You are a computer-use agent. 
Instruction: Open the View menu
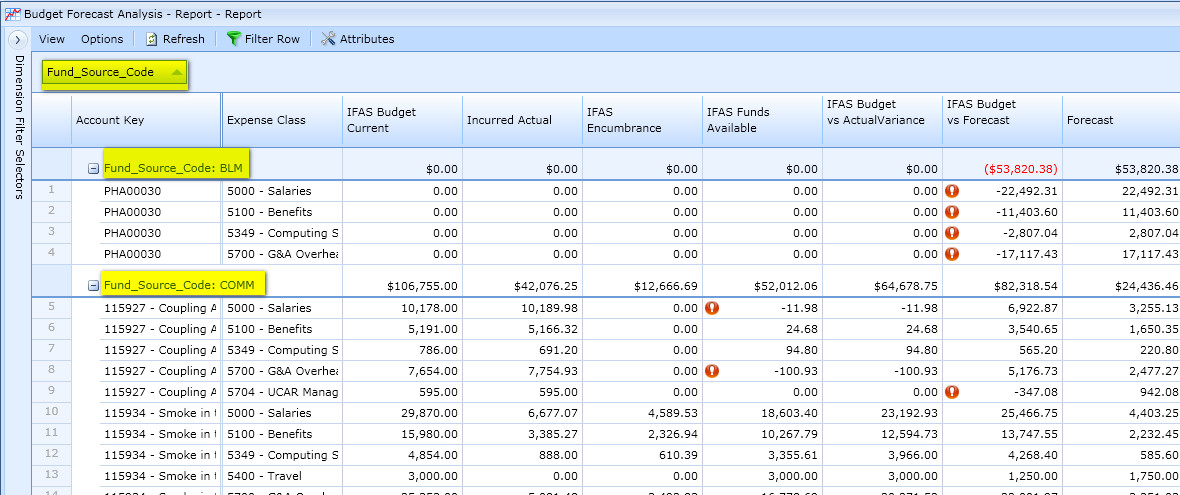[x=52, y=39]
